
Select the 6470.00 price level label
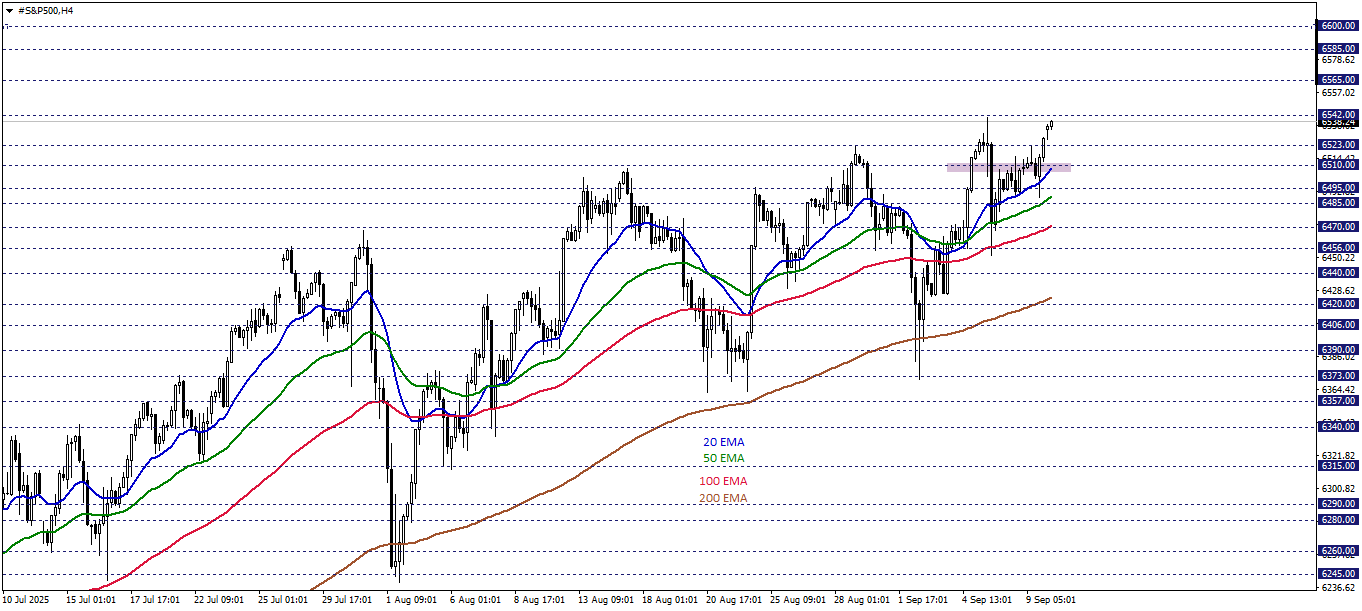coord(1338,227)
